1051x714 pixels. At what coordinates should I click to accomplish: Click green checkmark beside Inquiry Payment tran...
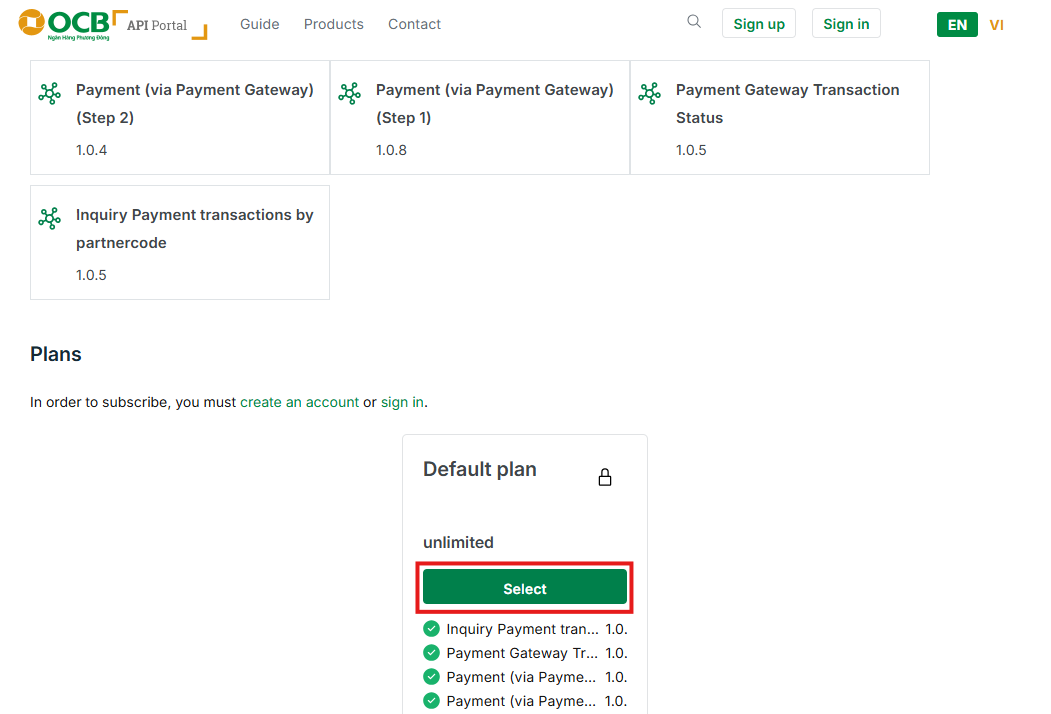[431, 629]
